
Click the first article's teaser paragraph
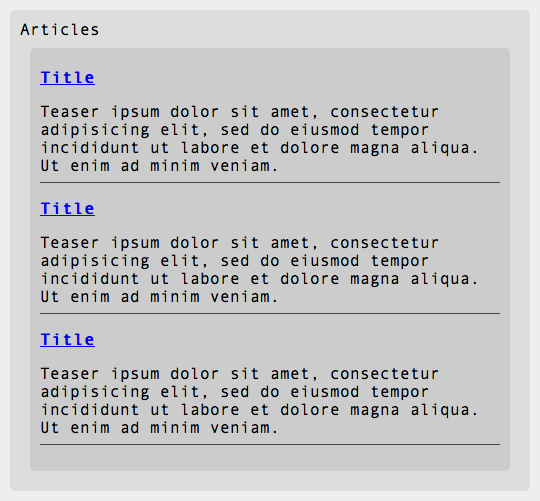[x=259, y=139]
